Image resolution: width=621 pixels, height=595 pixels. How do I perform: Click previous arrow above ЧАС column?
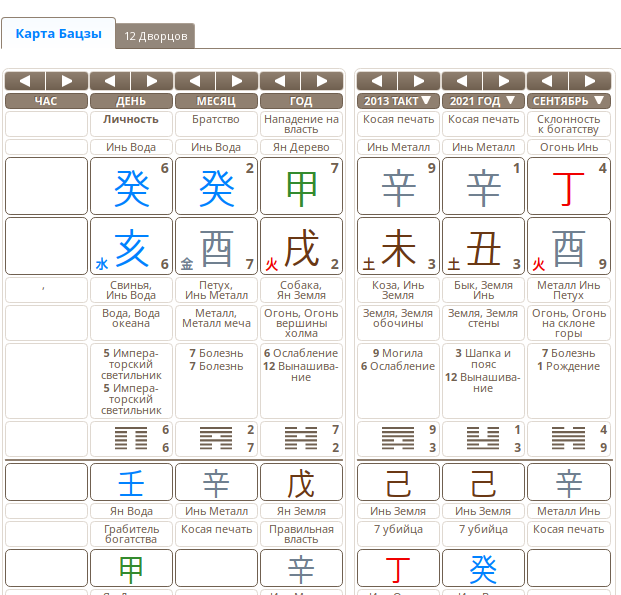(25, 81)
